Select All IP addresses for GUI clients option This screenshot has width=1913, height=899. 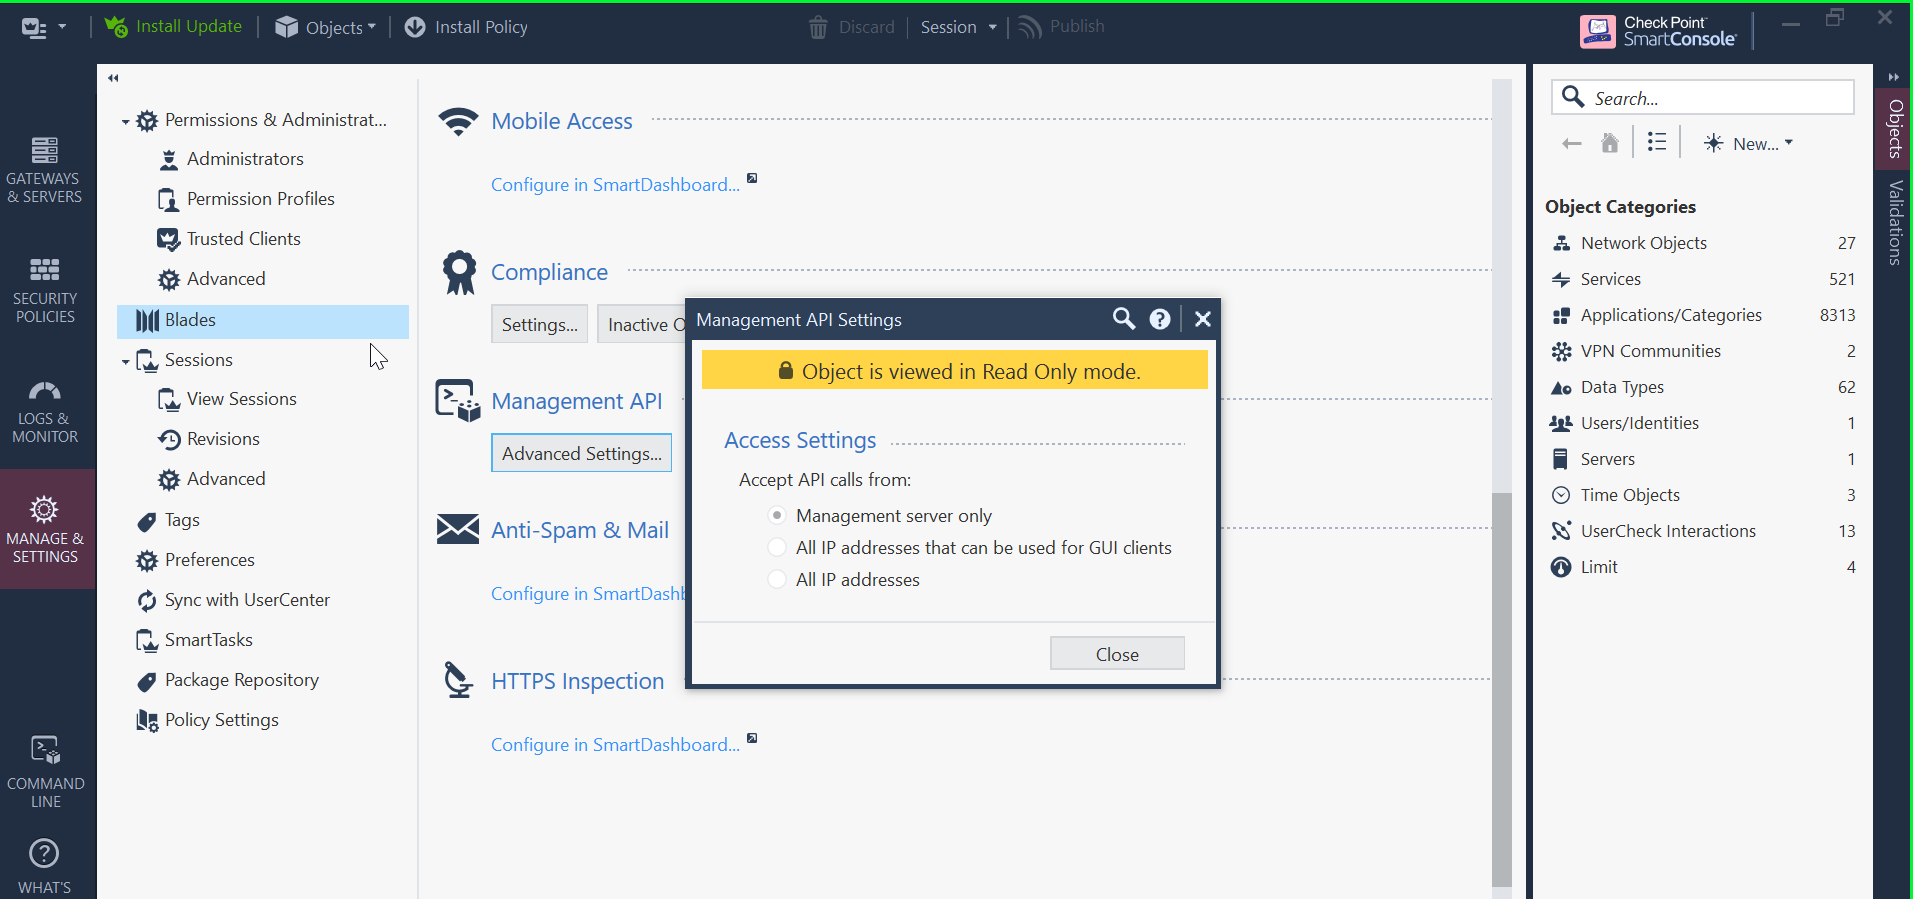[777, 548]
